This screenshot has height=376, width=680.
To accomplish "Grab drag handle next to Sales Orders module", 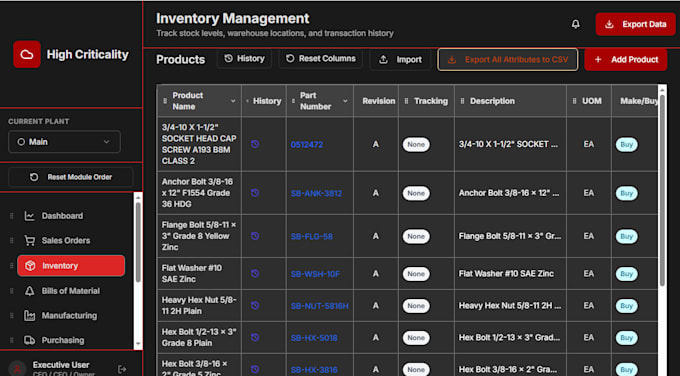I will tap(12, 240).
